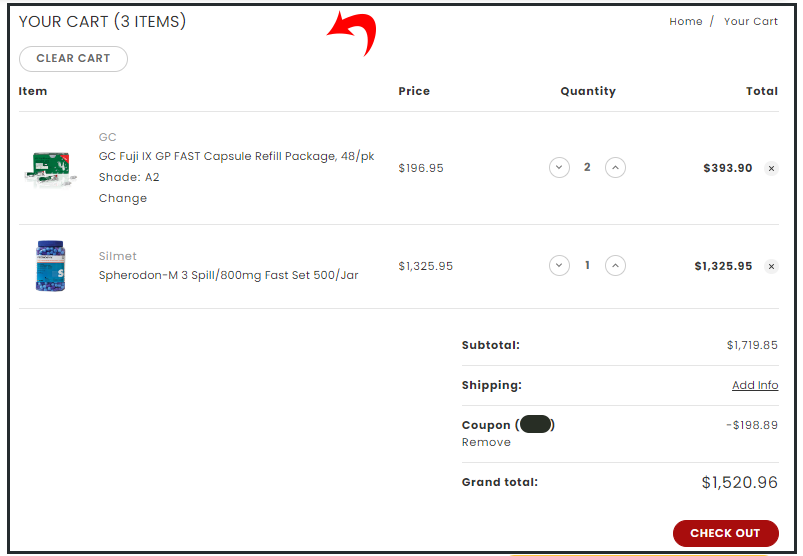Viewport: 803px width, 556px height.
Task: Remove GC Fuji IX item from cart
Action: point(771,168)
